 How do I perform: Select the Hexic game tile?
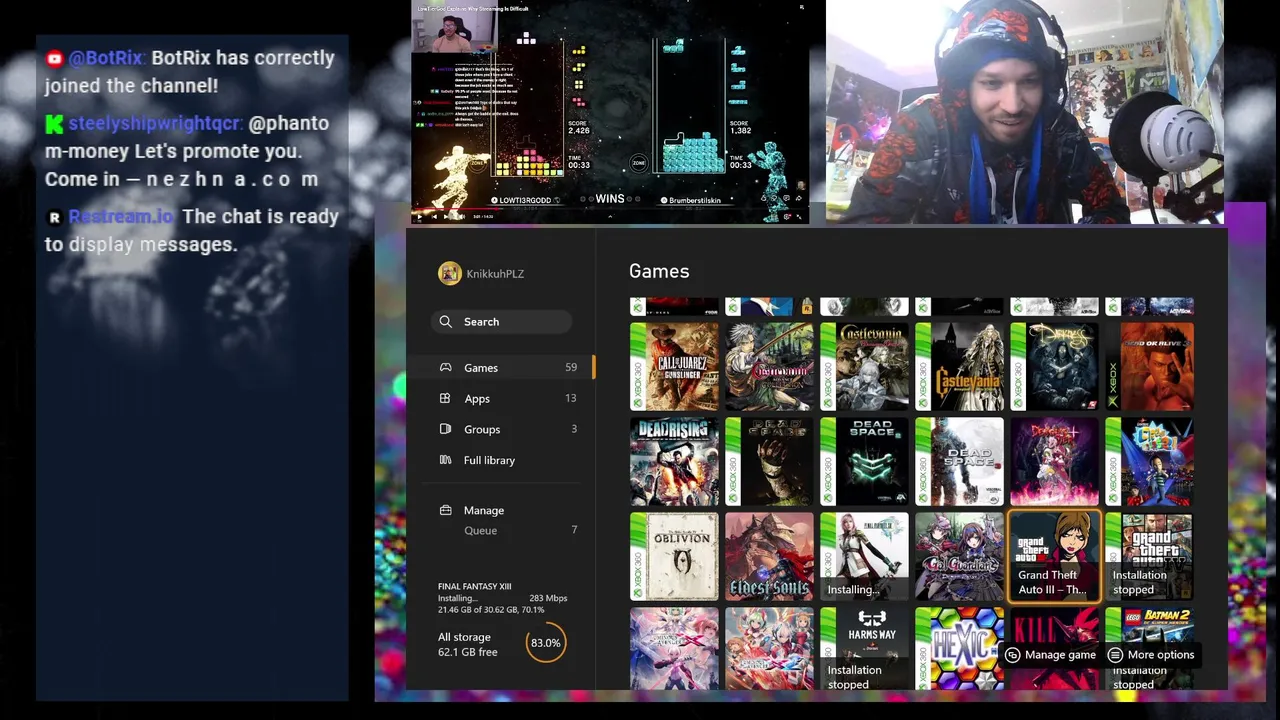959,649
